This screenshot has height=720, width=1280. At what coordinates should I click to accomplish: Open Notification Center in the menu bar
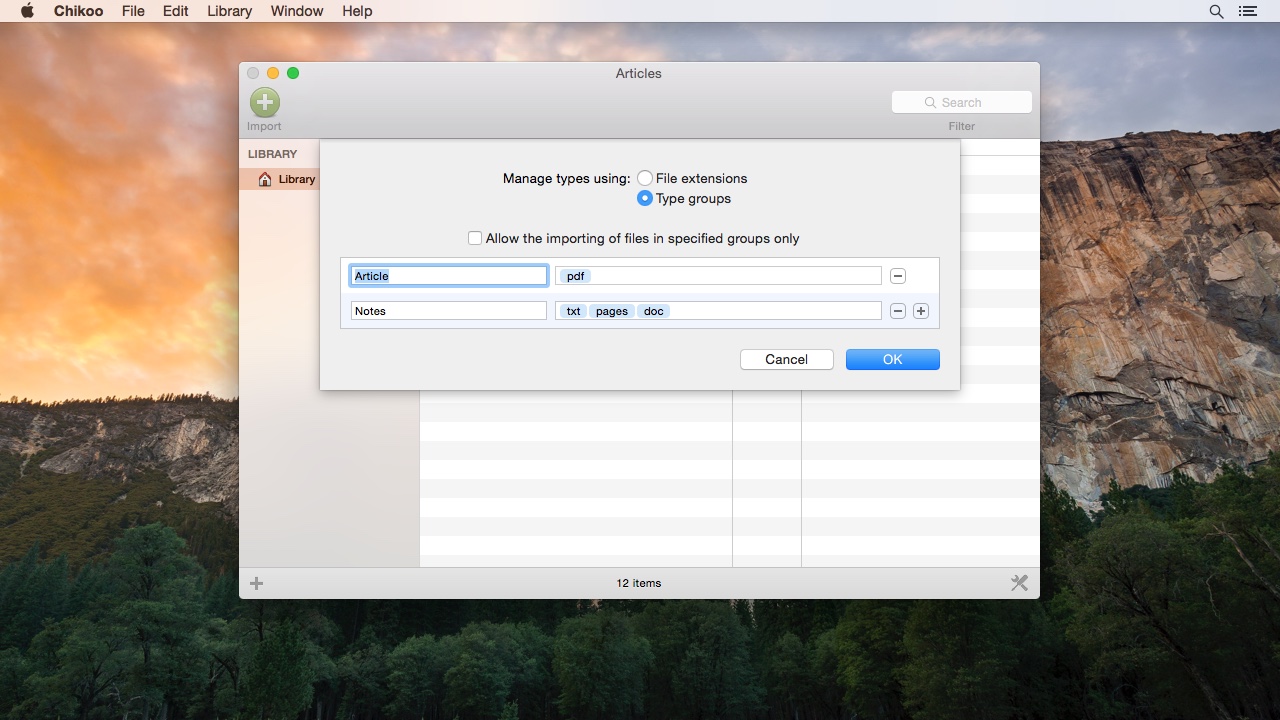[1247, 11]
